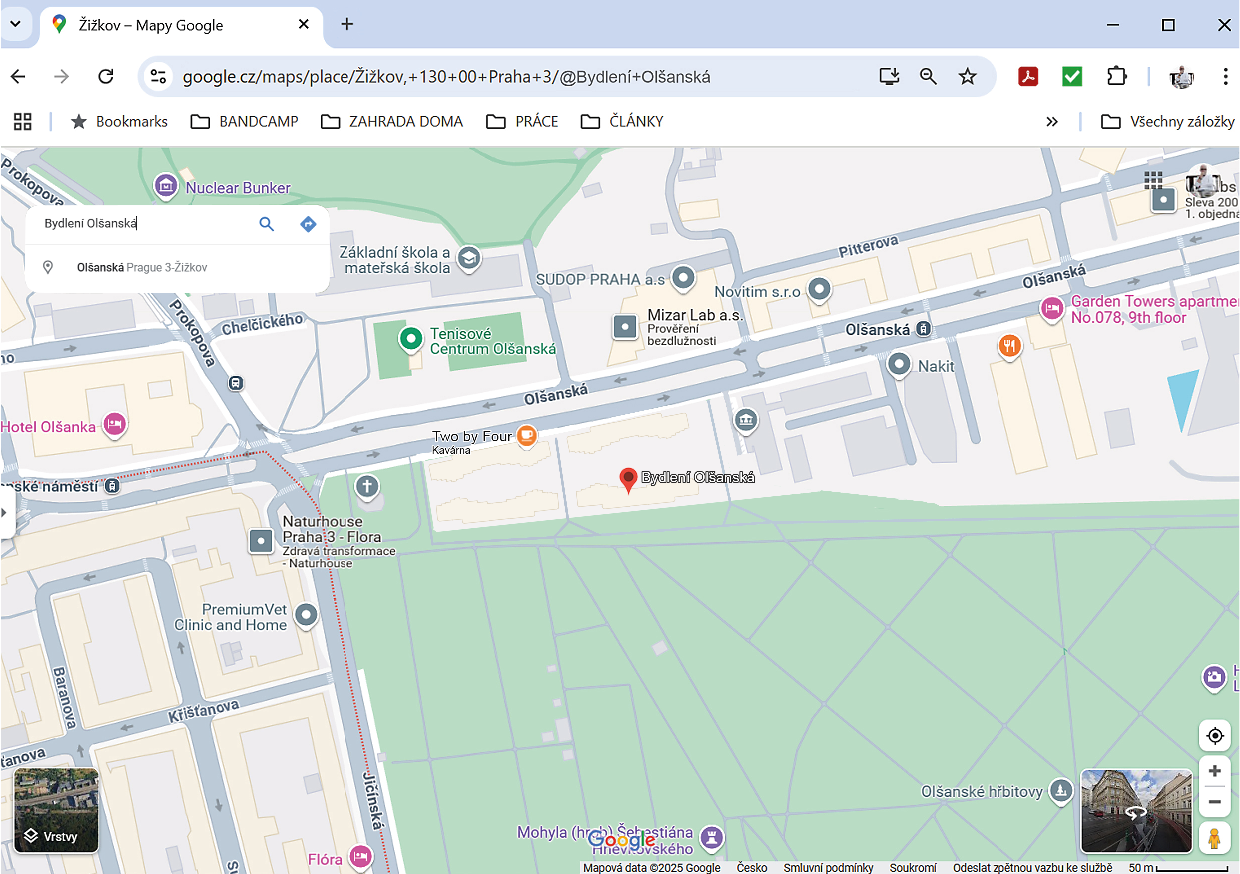Open the Soukromí footer link
Image resolution: width=1240 pixels, height=874 pixels.
click(x=913, y=867)
